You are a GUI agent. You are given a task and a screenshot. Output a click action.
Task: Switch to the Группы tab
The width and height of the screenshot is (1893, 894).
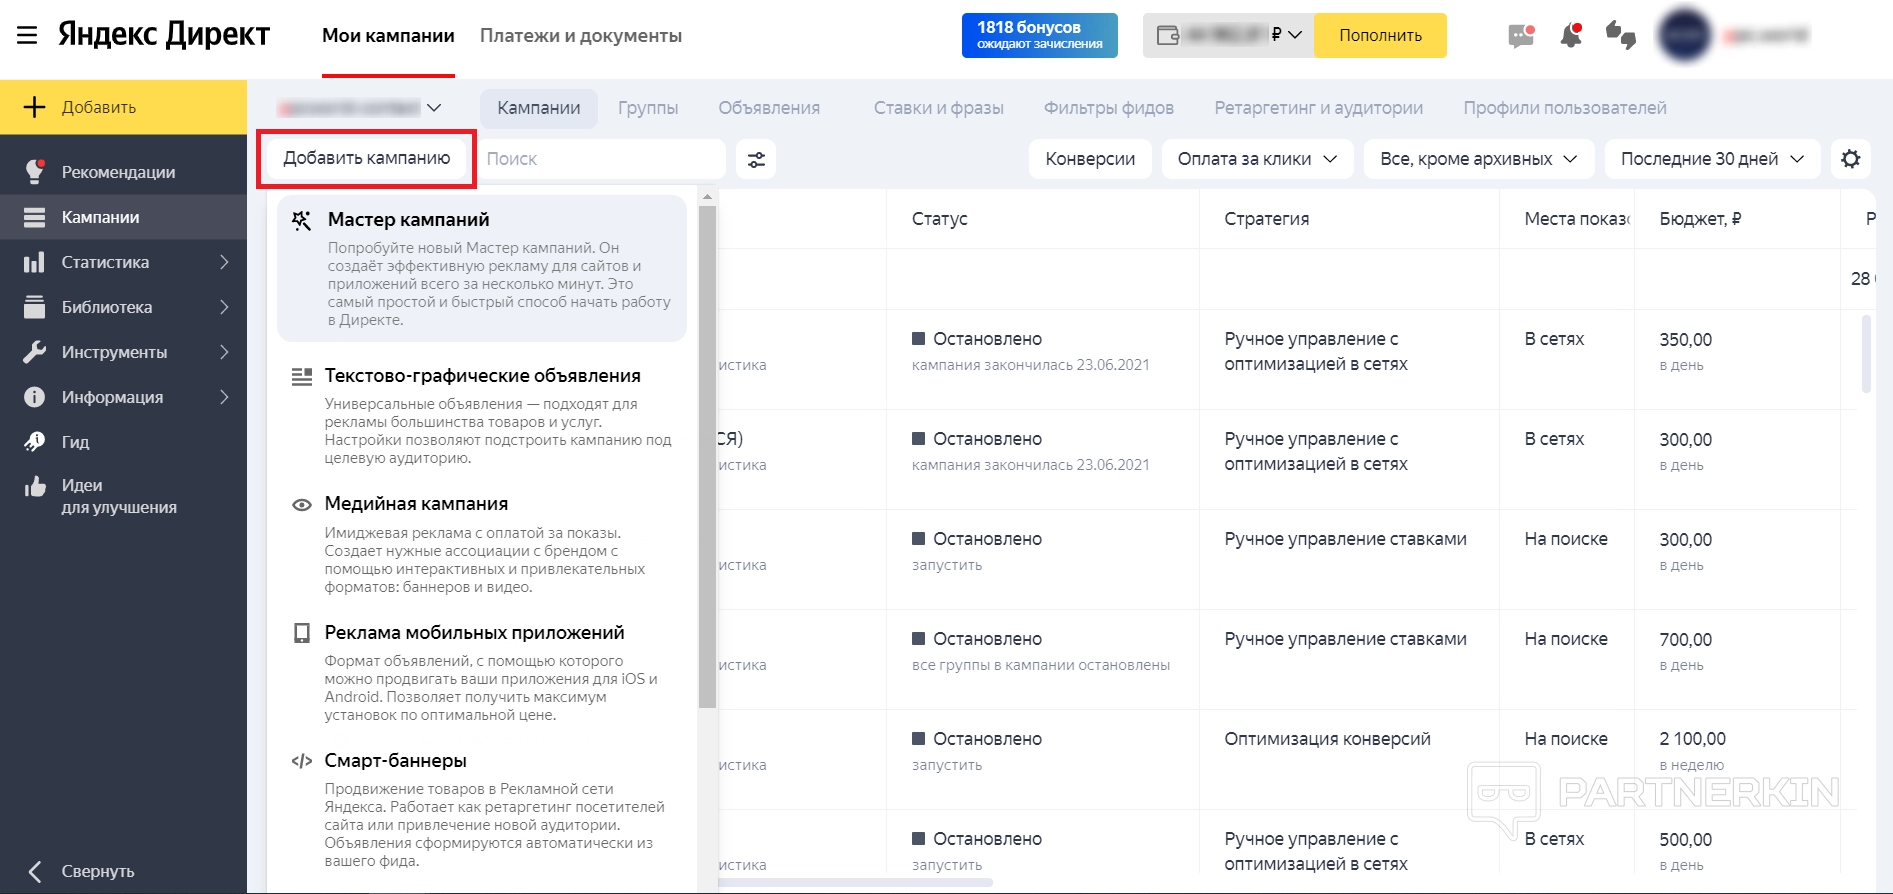648,108
